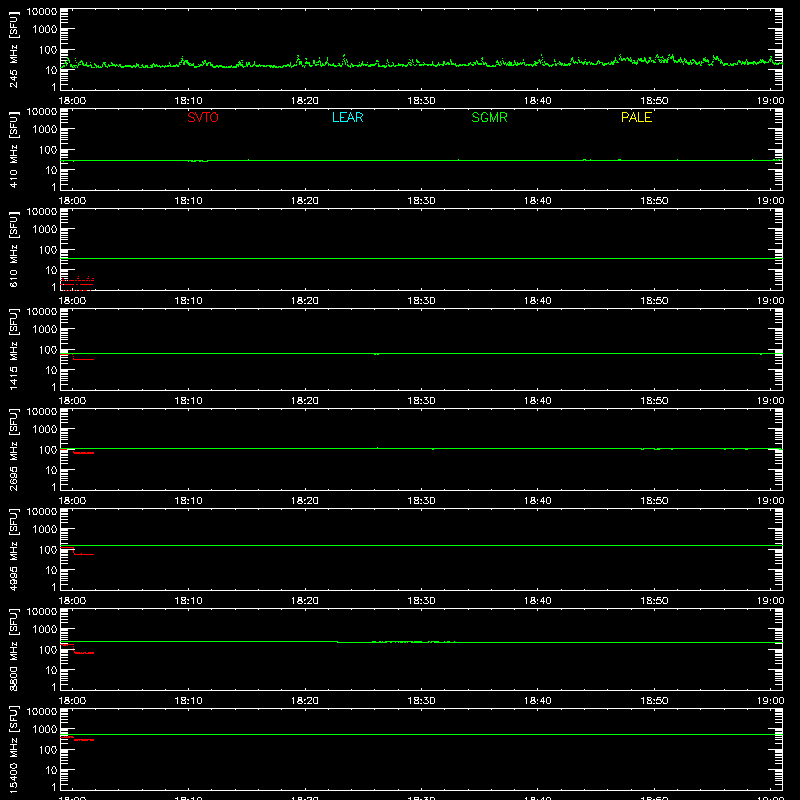800x800 pixels.
Task: Click the 18:10 tick label under 610 MHz plot
Action: [x=188, y=301]
